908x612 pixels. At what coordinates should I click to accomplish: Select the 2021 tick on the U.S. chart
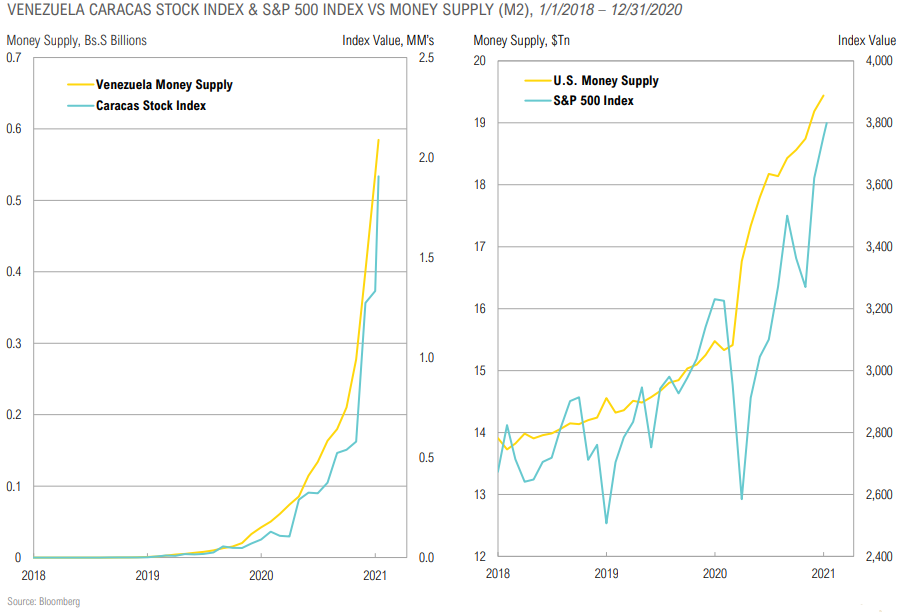click(823, 573)
